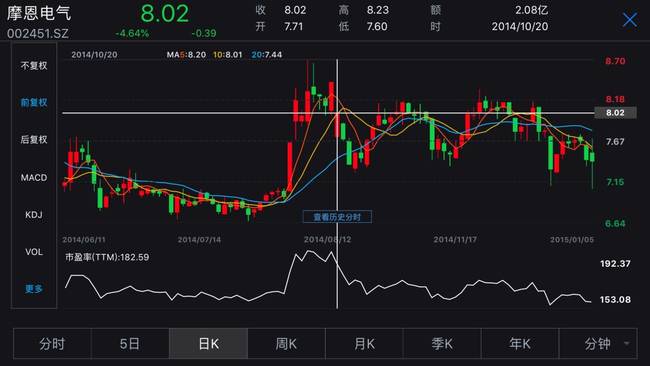Screen dimensions: 650x366
Task: Switch to 月K tab
Action: 364,344
